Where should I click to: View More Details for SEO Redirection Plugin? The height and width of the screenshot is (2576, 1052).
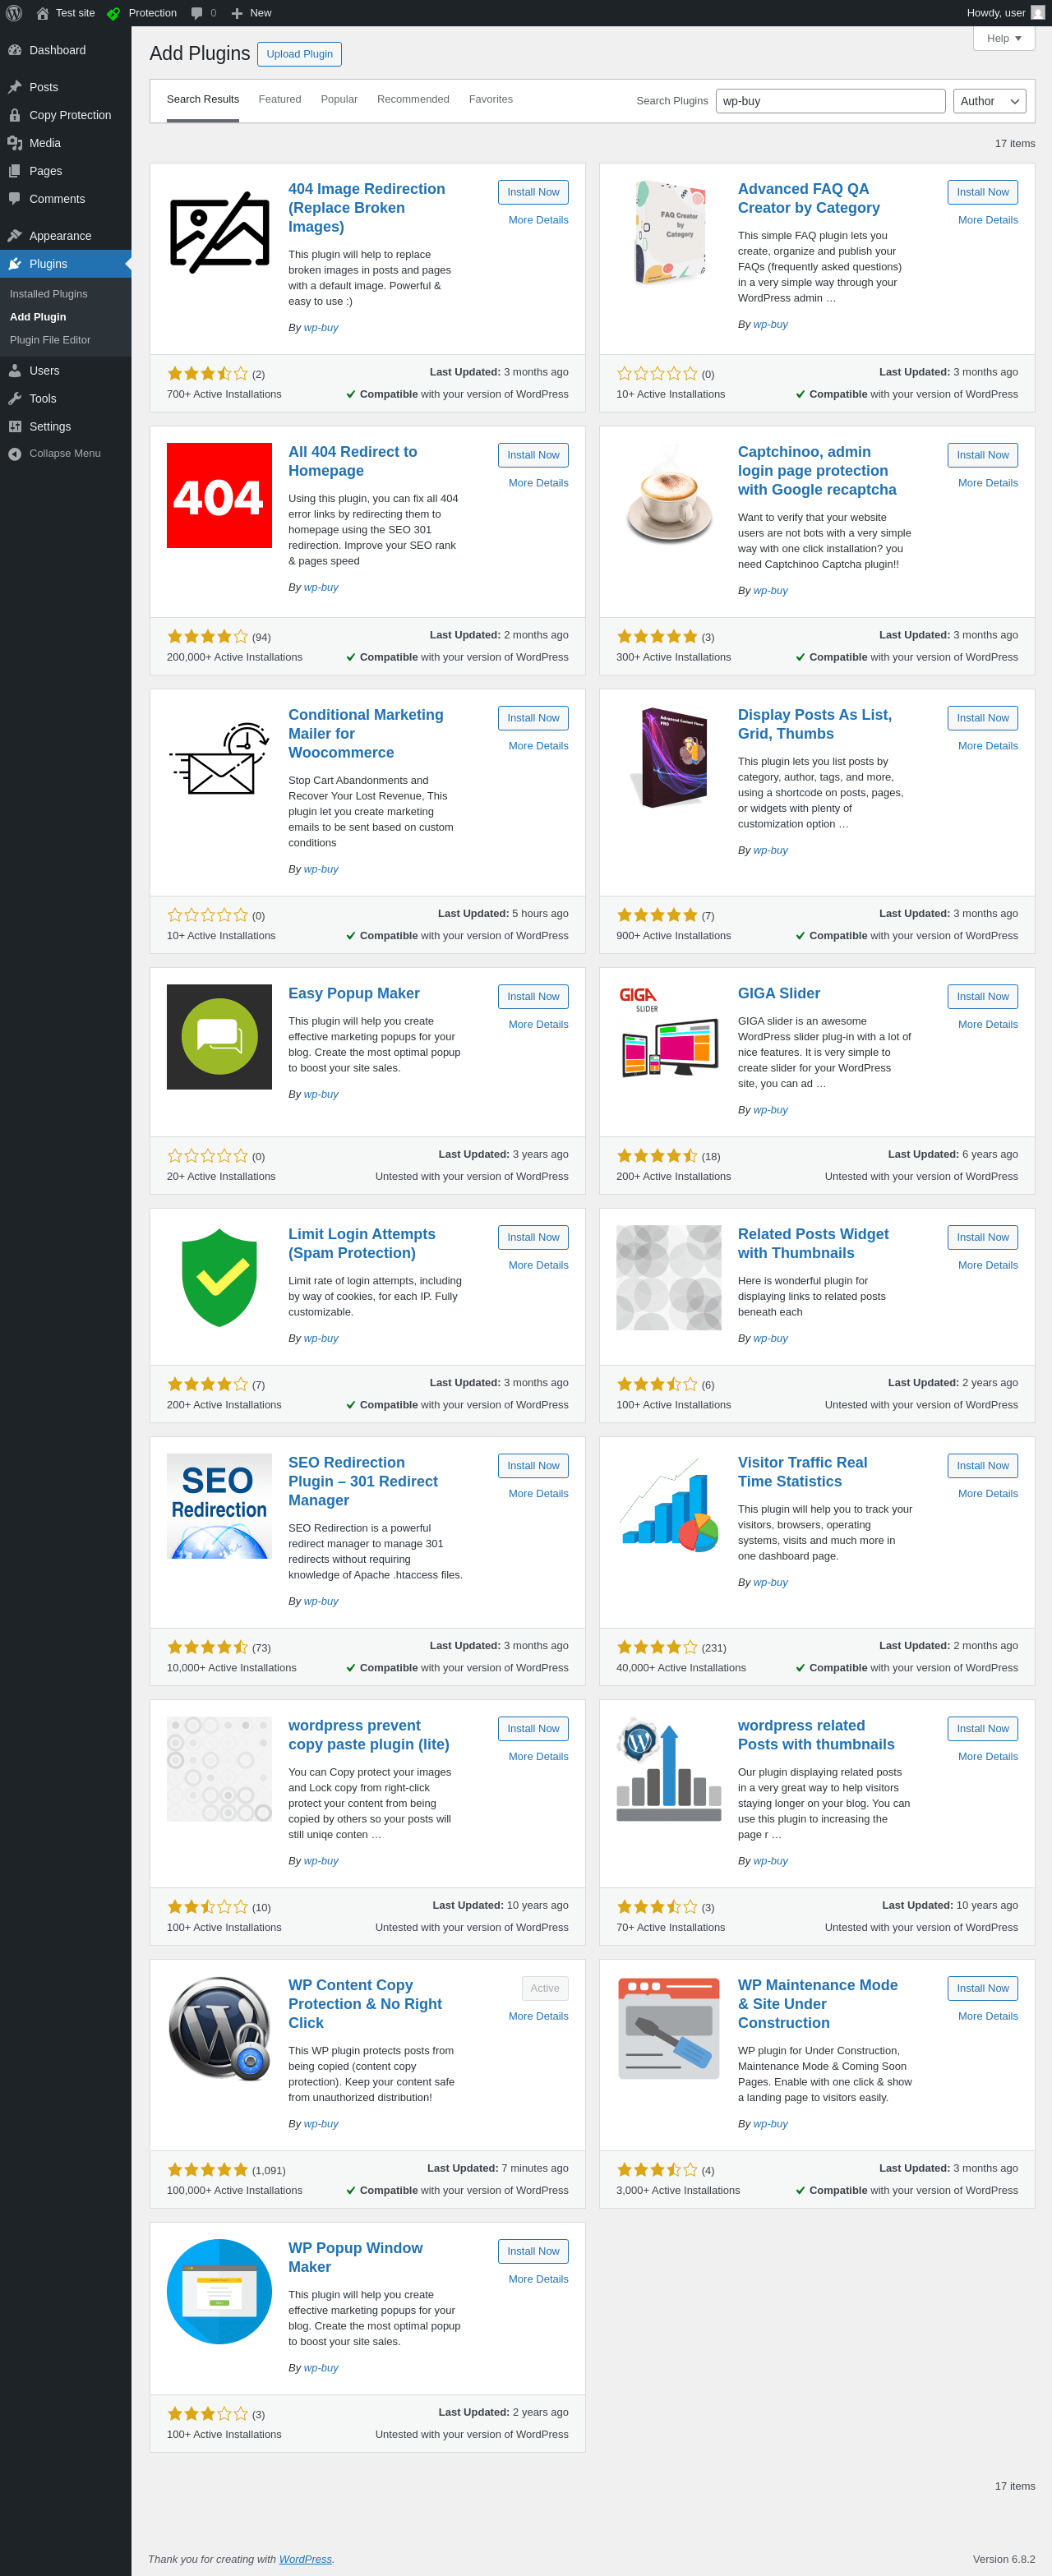tap(538, 1493)
